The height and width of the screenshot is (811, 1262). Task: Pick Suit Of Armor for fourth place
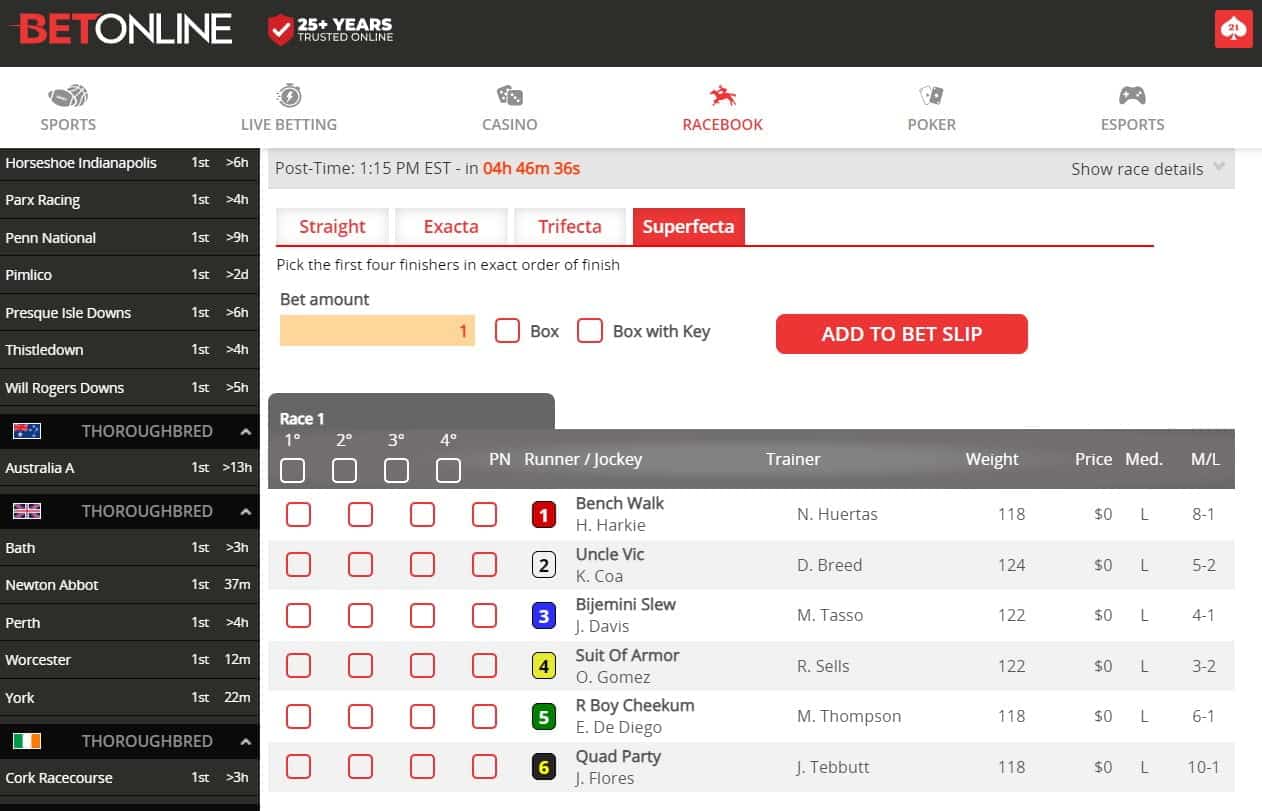tap(484, 665)
